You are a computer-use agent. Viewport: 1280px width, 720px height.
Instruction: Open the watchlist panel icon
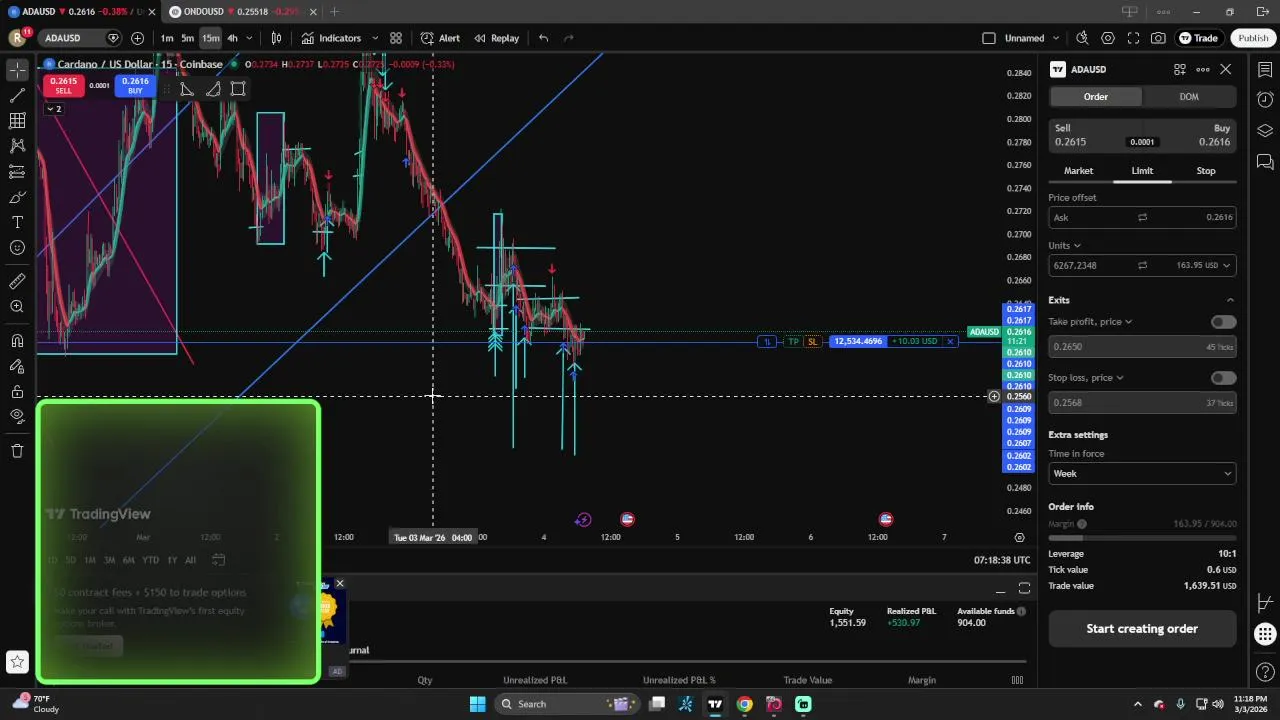[x=1265, y=70]
